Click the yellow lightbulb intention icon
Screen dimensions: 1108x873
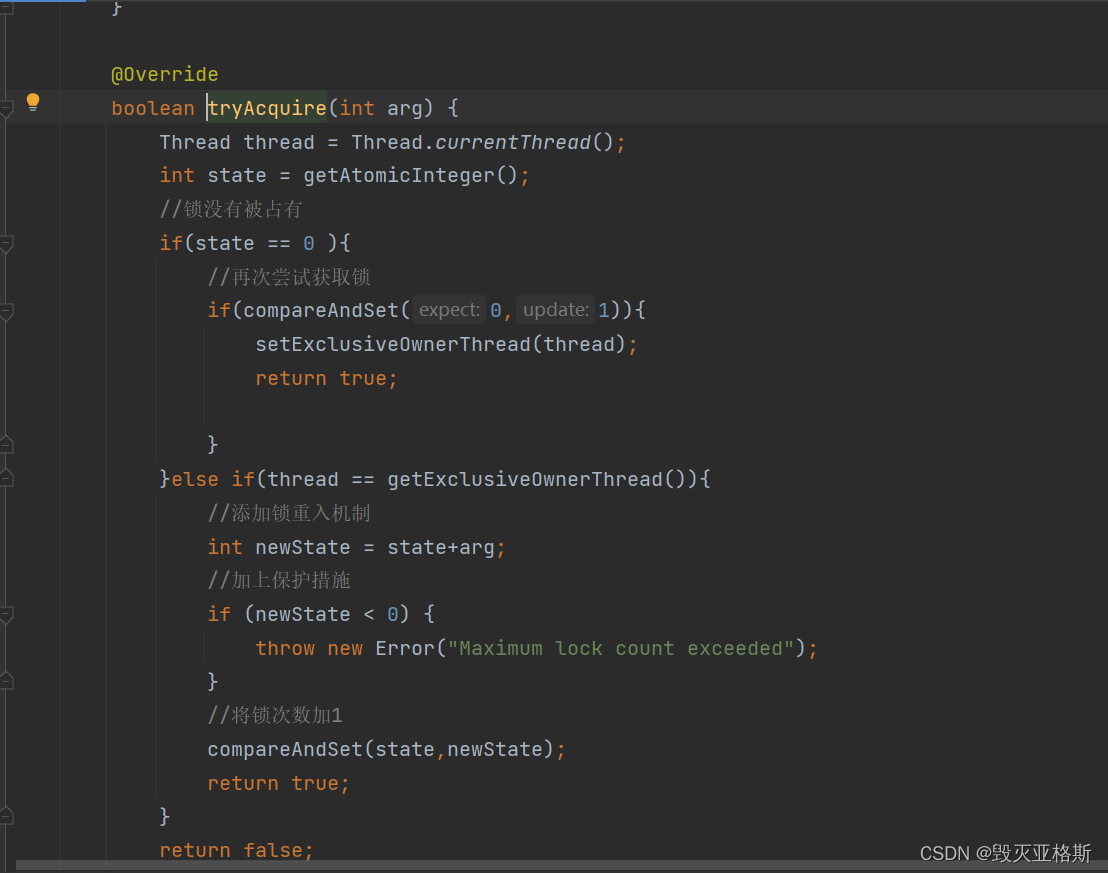click(33, 102)
